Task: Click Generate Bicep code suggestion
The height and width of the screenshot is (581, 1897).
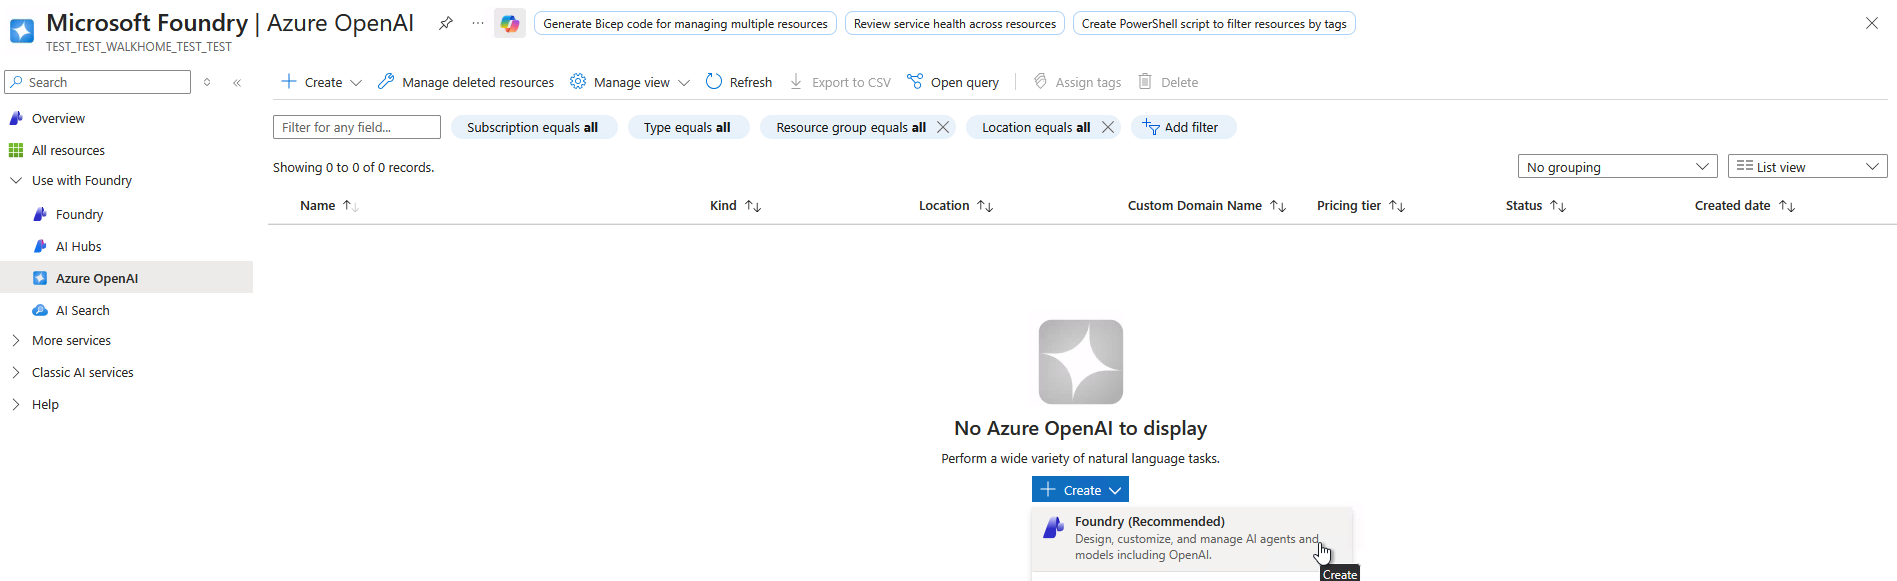Action: 685,23
